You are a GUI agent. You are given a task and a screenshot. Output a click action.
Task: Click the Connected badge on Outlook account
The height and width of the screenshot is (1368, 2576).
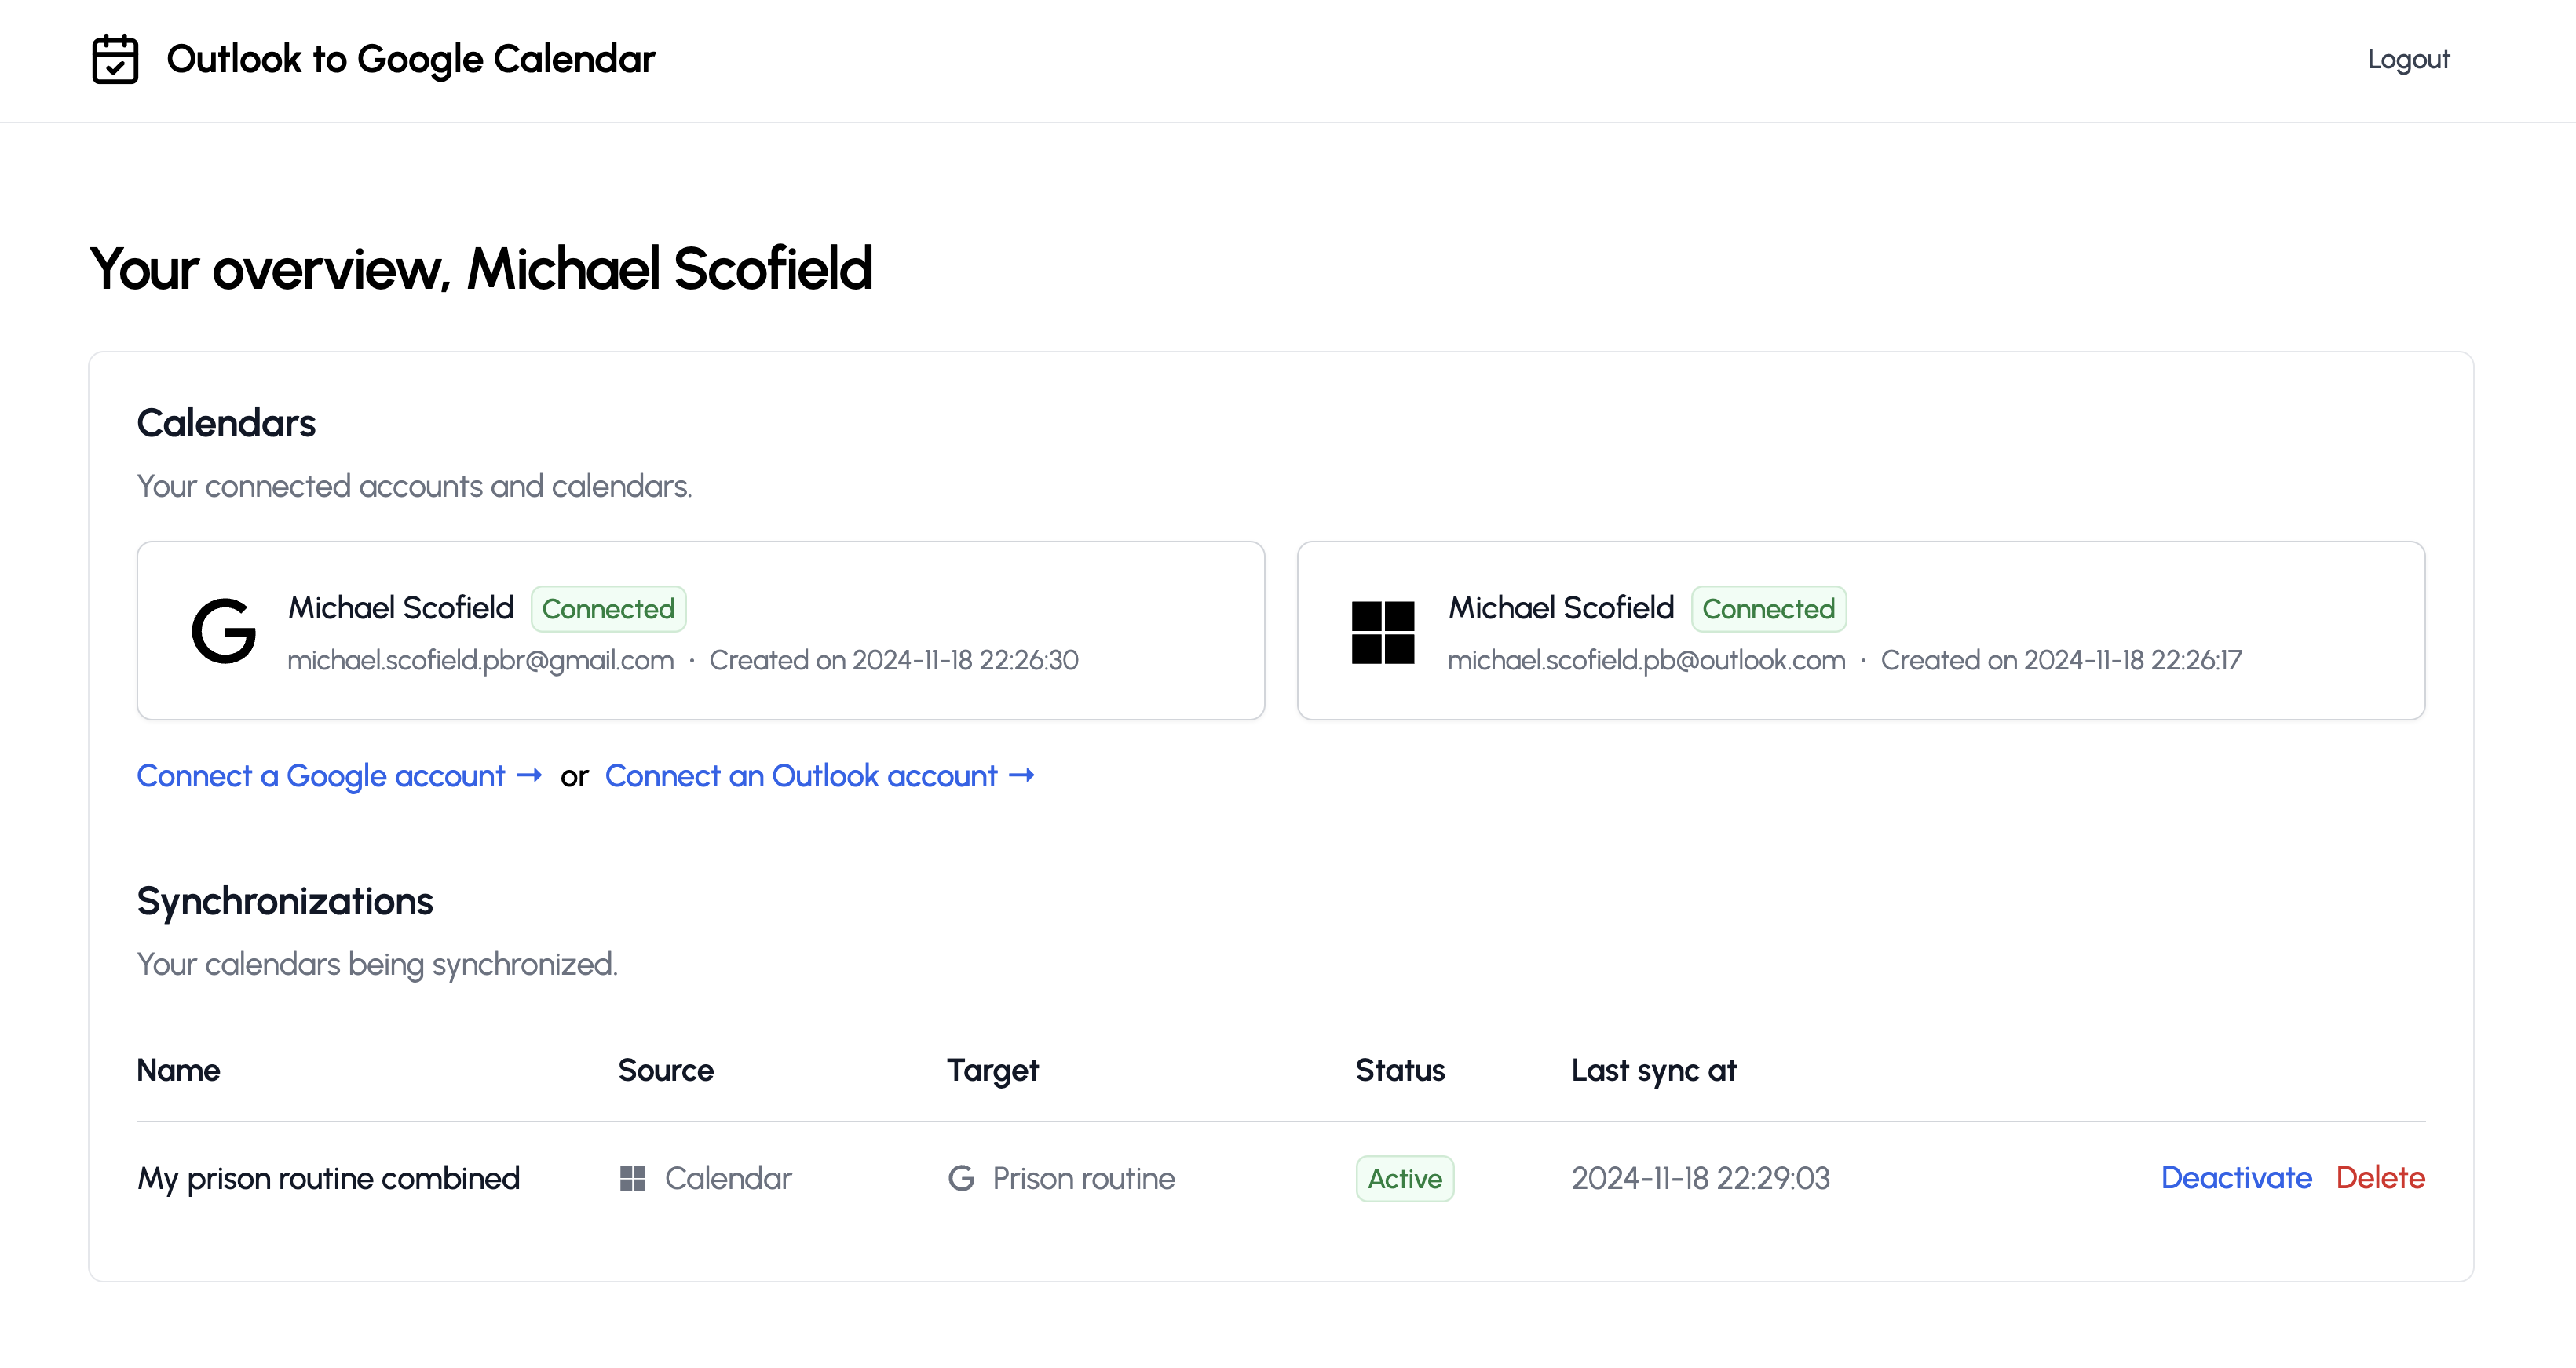pyautogui.click(x=1768, y=609)
